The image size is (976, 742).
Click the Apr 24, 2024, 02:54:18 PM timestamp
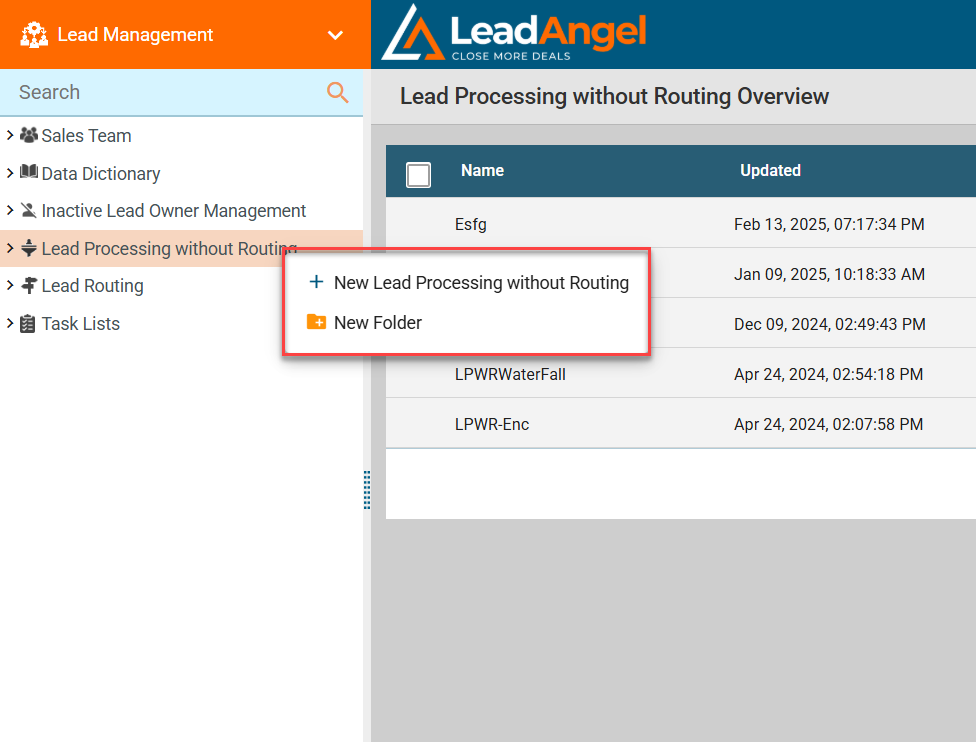click(828, 374)
